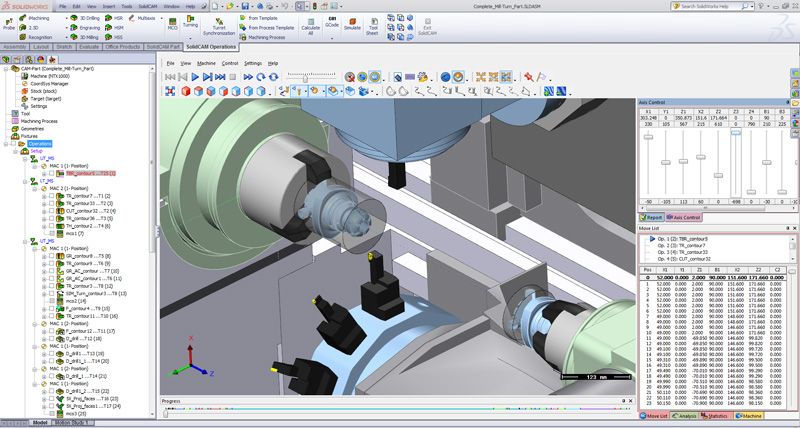Check the TR_contour36 operation checkbox

(52, 218)
